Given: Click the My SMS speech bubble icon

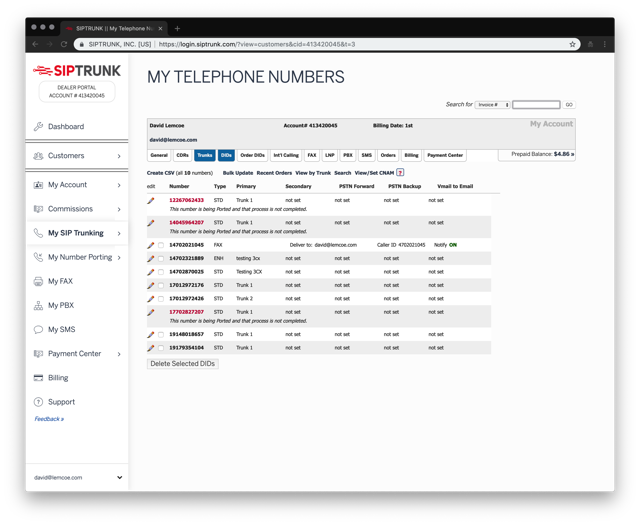Looking at the screenshot, I should (x=38, y=329).
